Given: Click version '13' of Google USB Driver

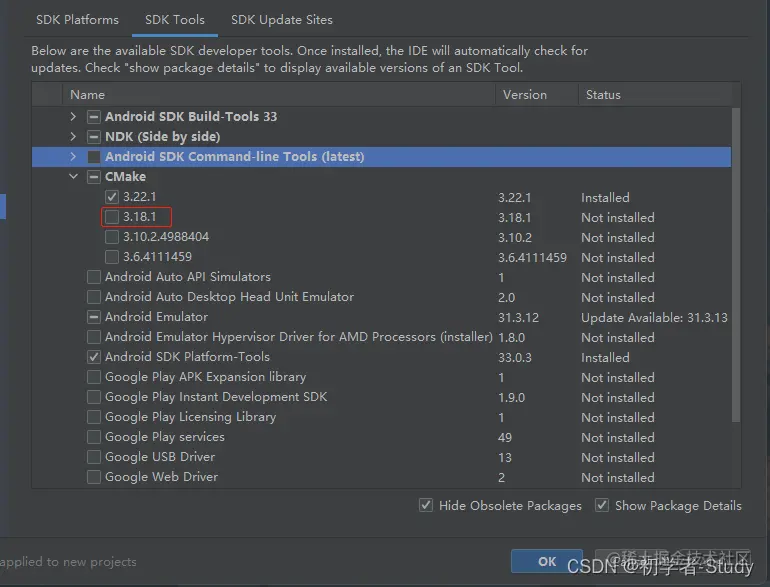Looking at the screenshot, I should tap(505, 458).
